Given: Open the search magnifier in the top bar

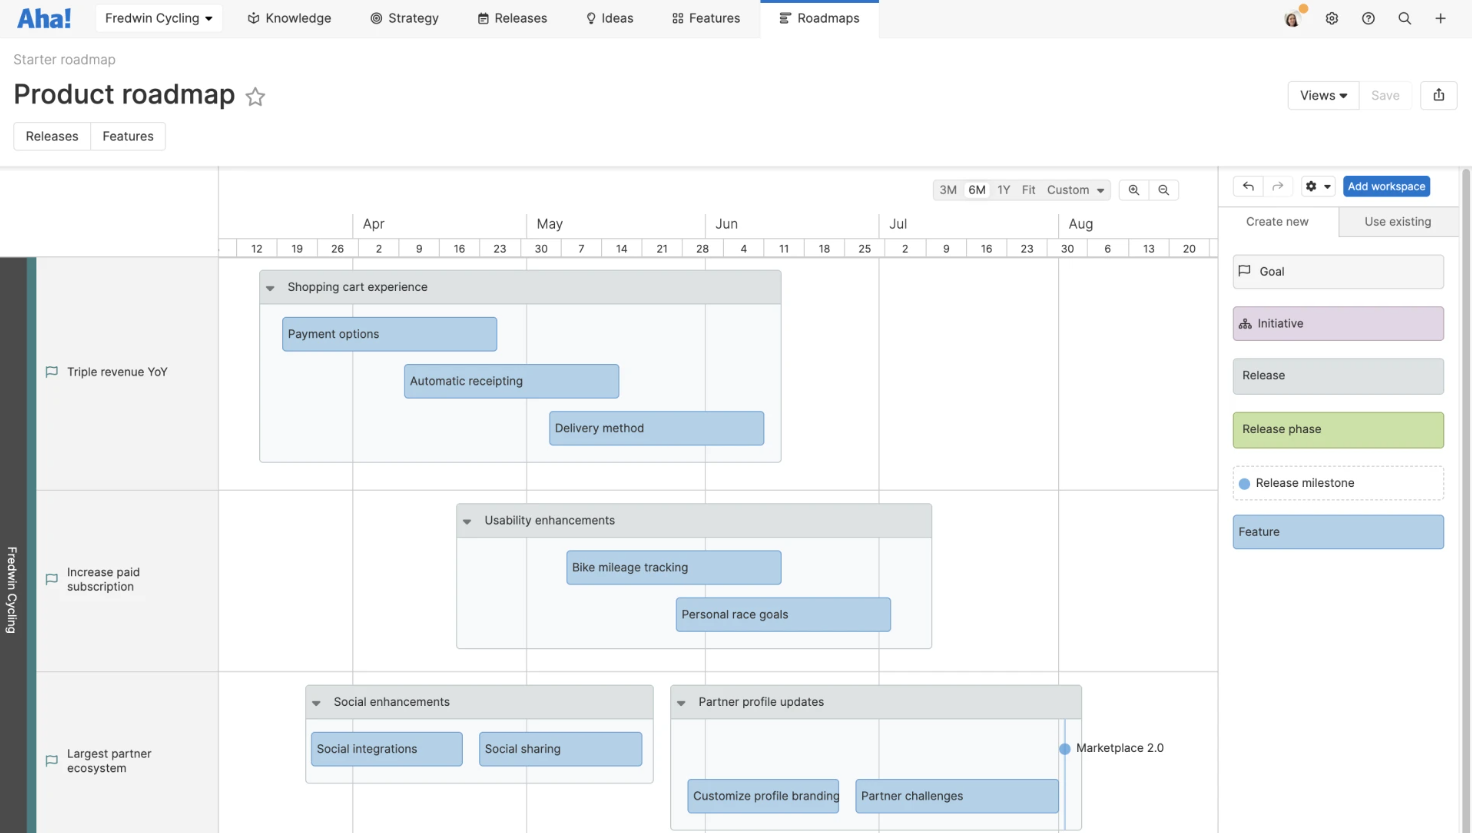Looking at the screenshot, I should (1404, 18).
